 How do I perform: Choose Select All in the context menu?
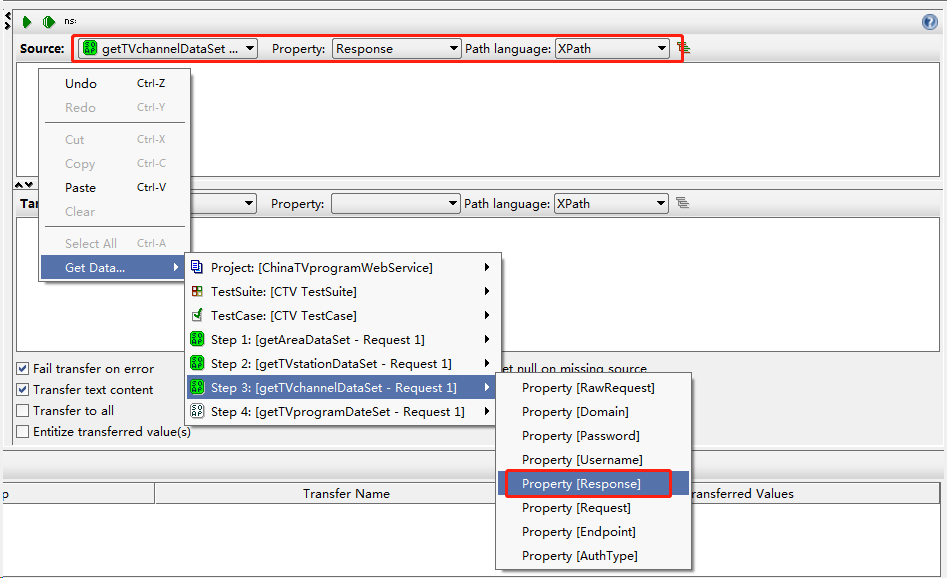pyautogui.click(x=115, y=243)
